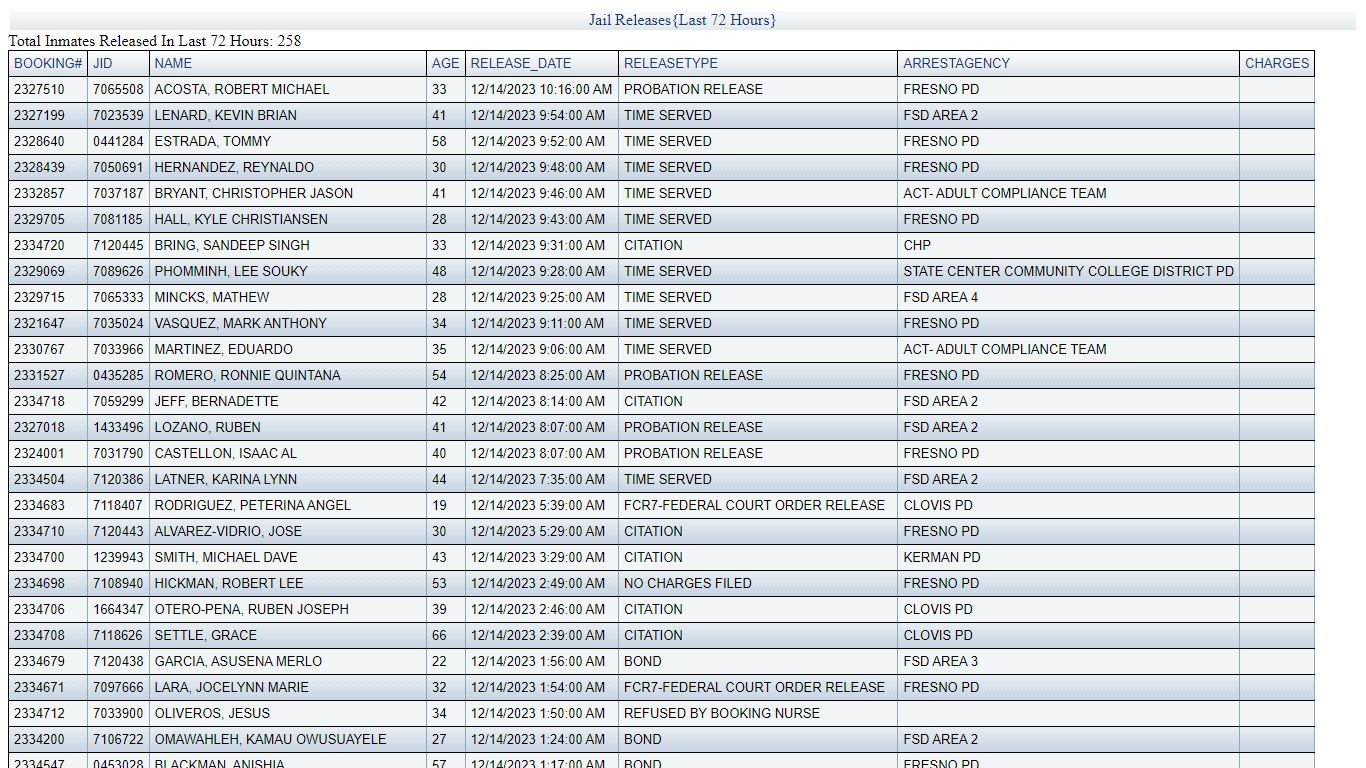Sort table by NAME column header

173,63
